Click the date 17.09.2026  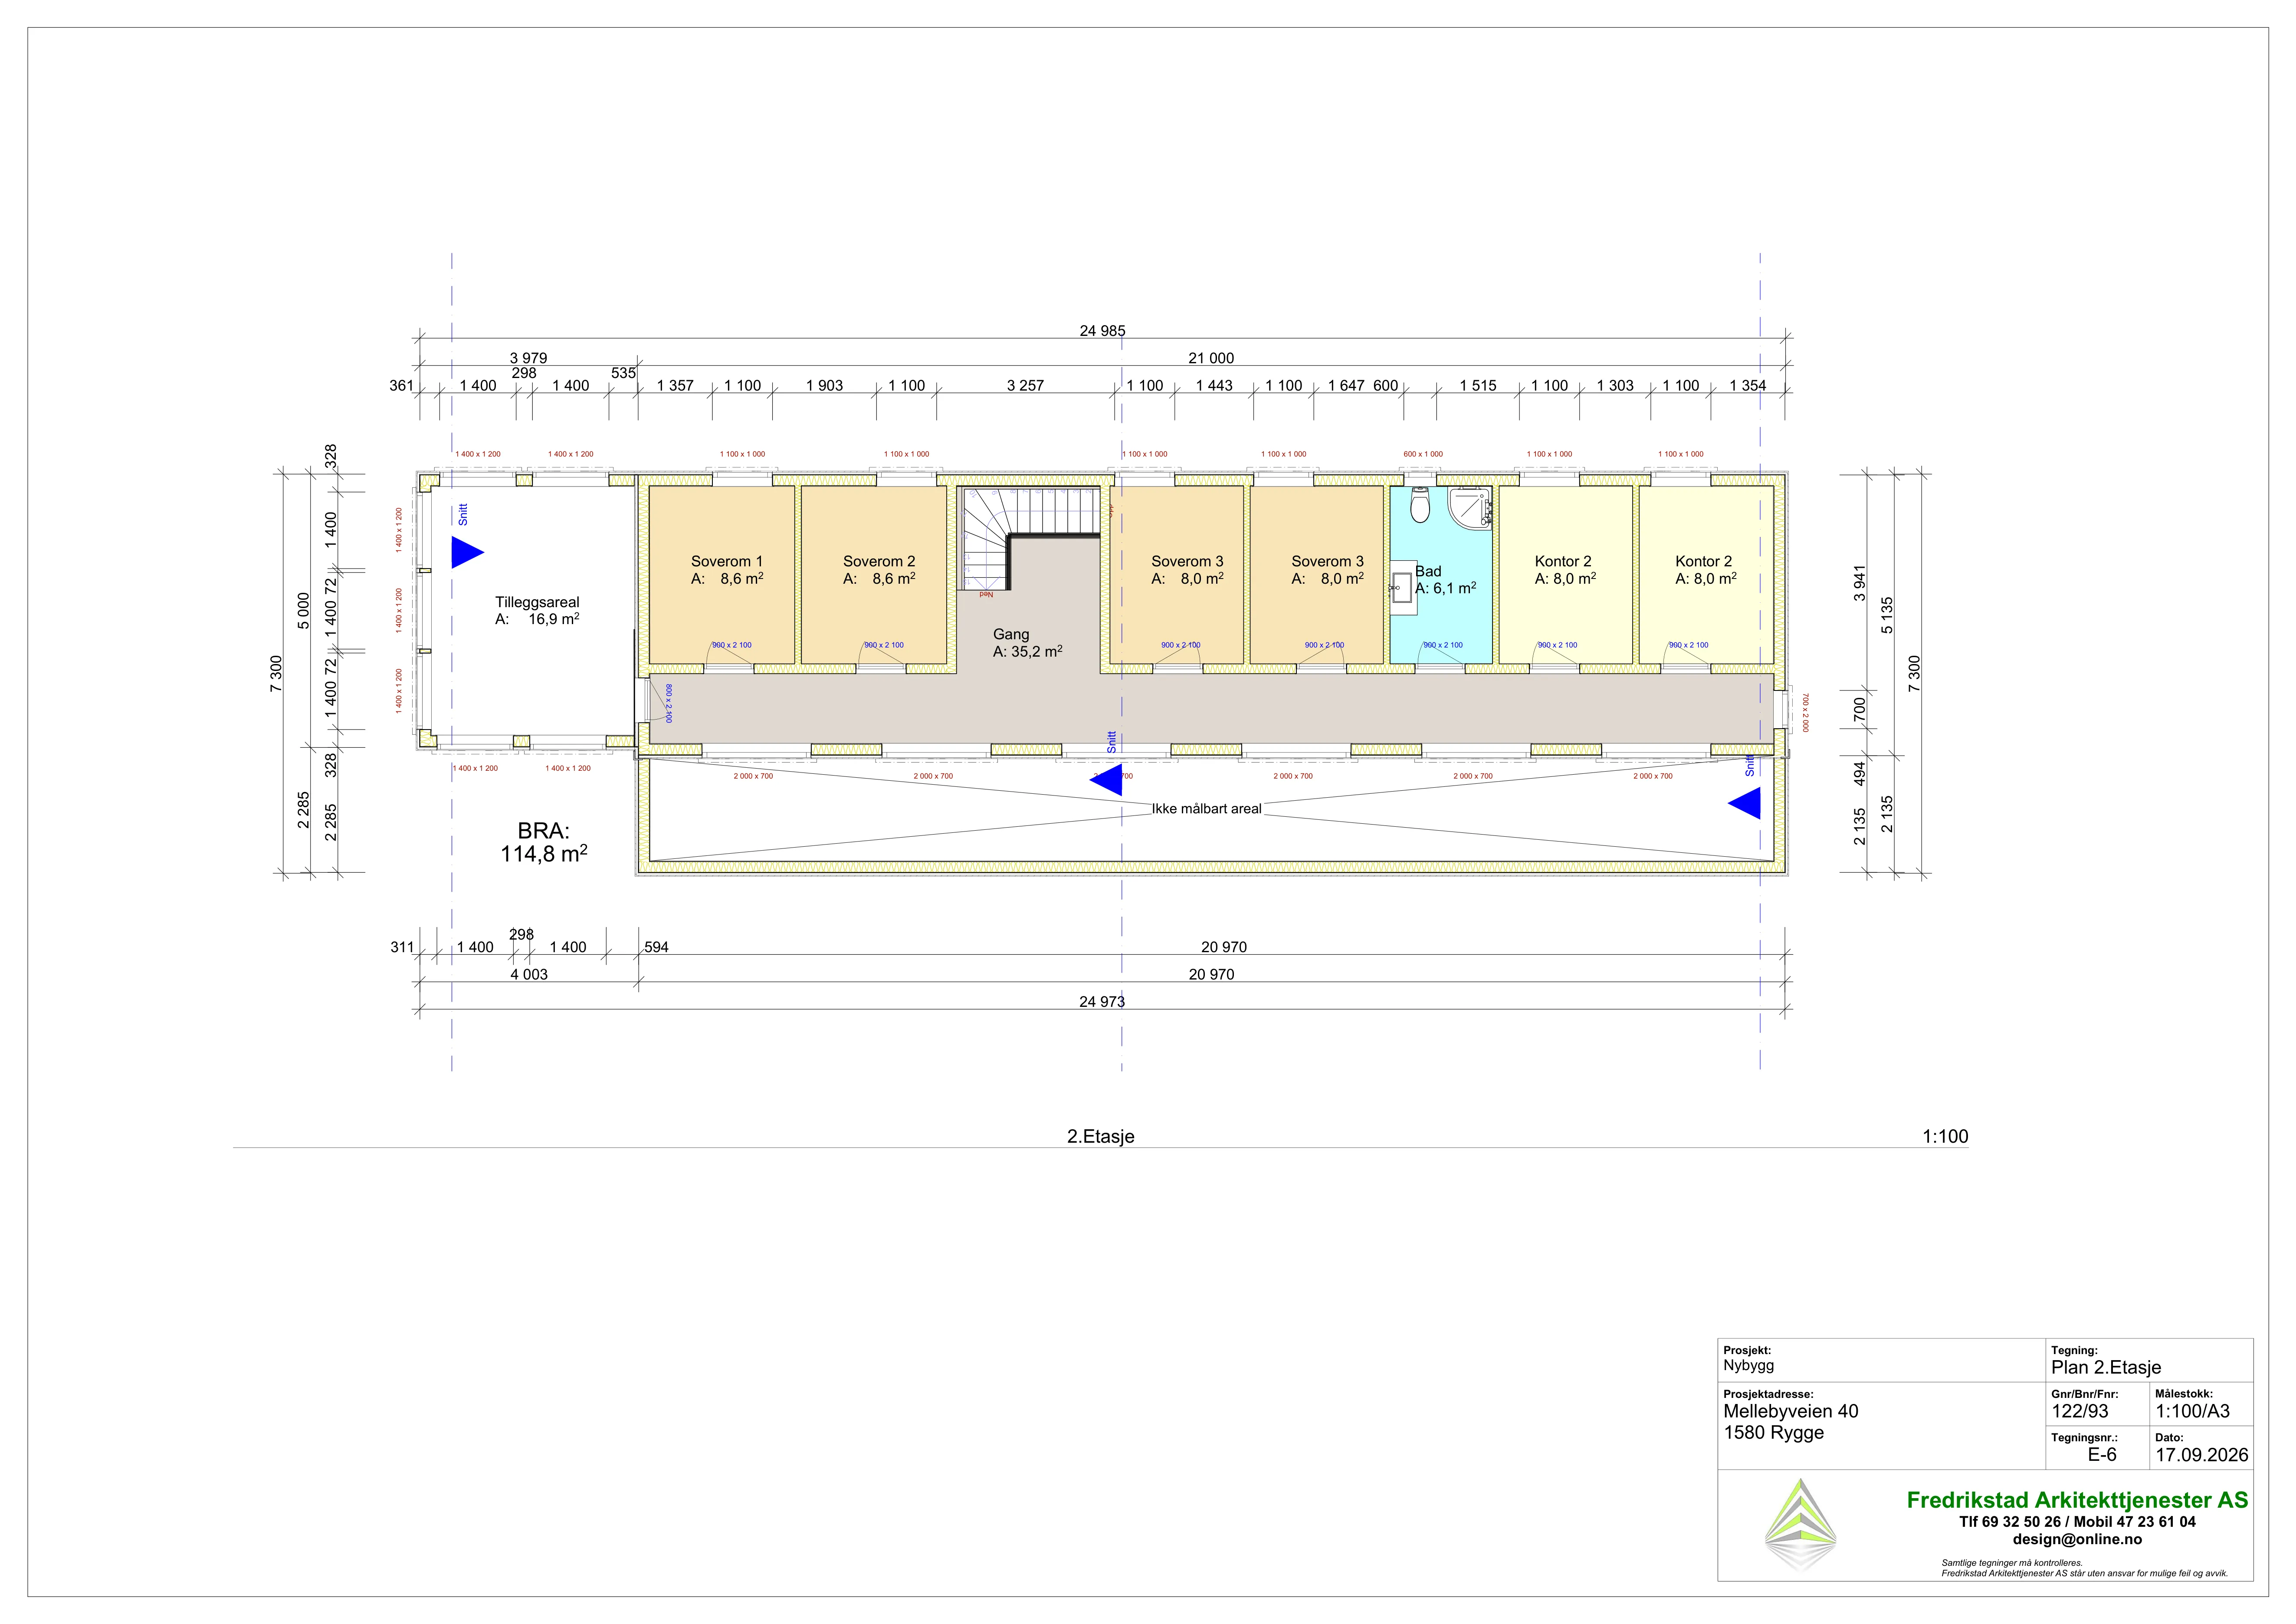pos(2202,1455)
